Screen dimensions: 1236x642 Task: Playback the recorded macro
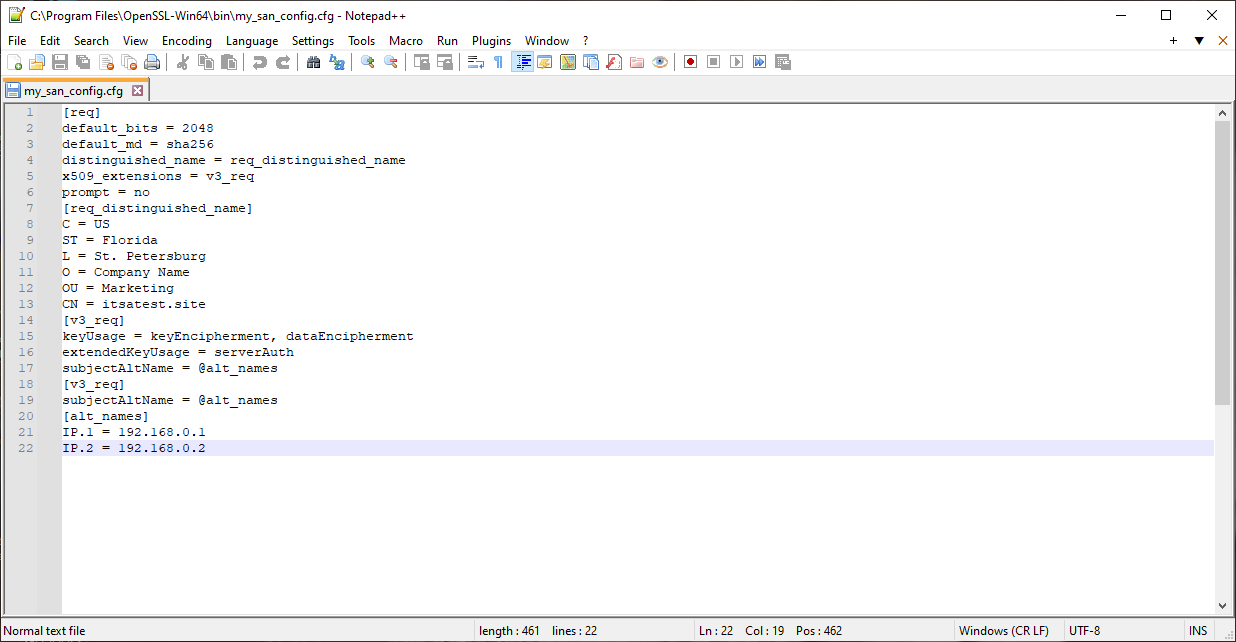coord(735,61)
